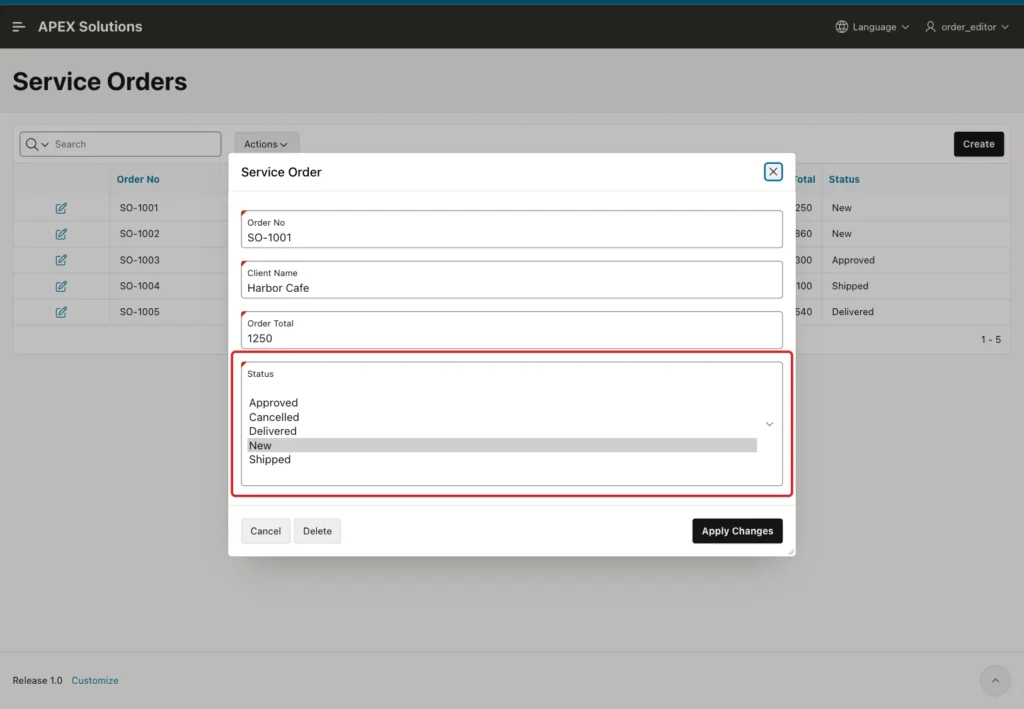1024x709 pixels.
Task: Open the order_editor user menu
Action: tap(967, 27)
